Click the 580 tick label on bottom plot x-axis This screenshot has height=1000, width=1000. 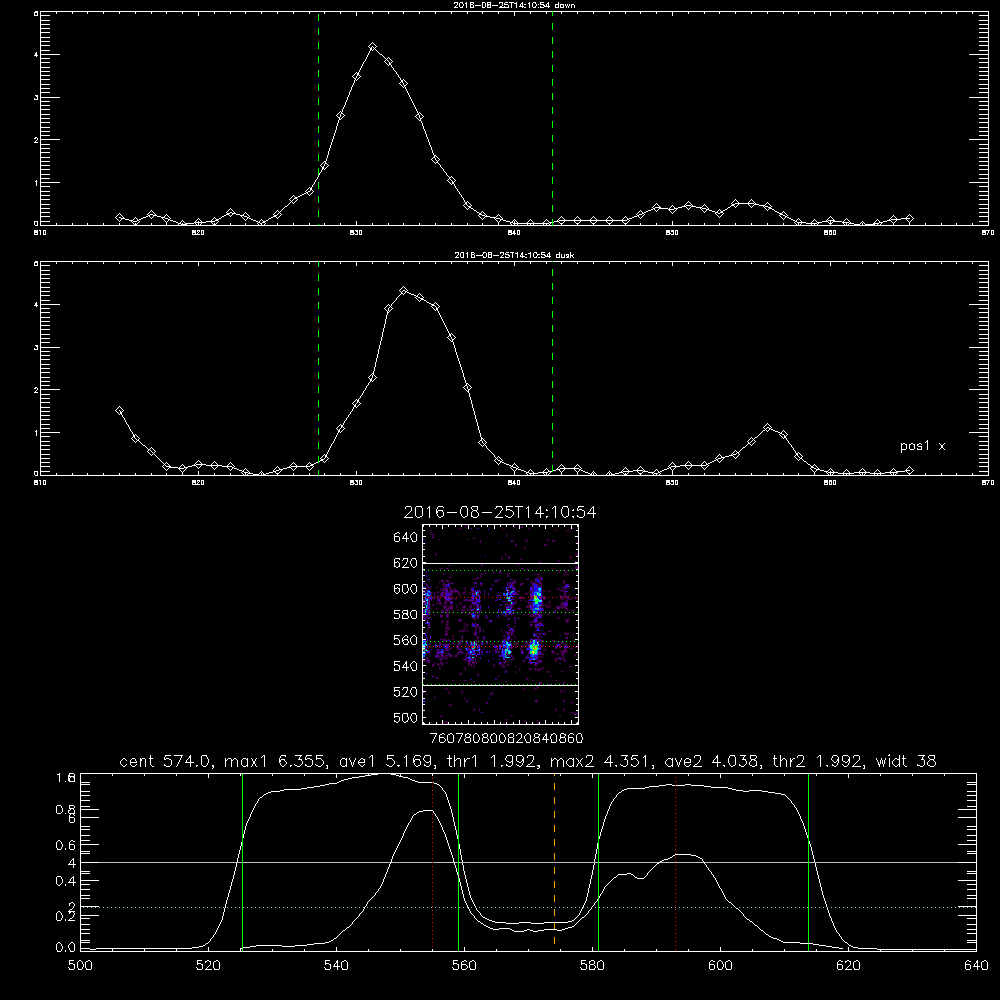pos(592,966)
